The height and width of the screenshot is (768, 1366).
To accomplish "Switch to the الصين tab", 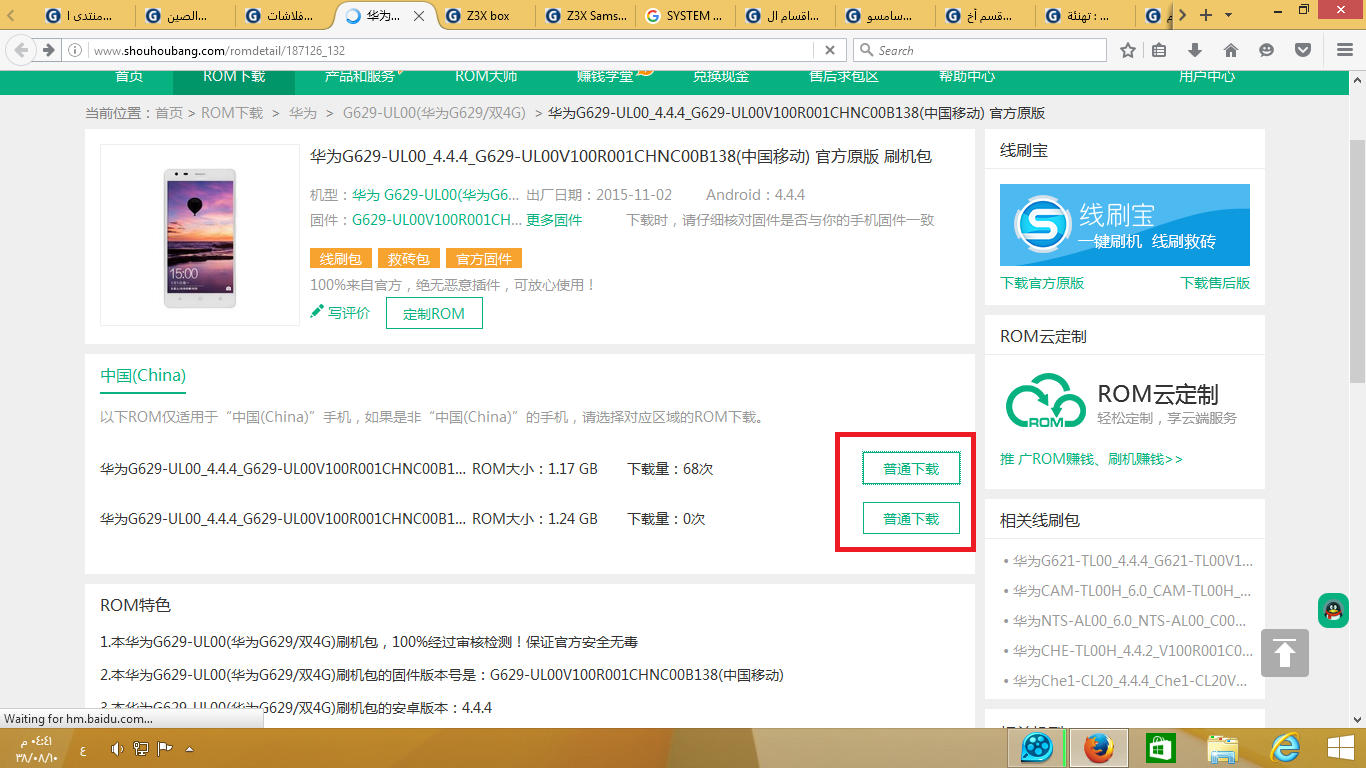I will [x=187, y=16].
